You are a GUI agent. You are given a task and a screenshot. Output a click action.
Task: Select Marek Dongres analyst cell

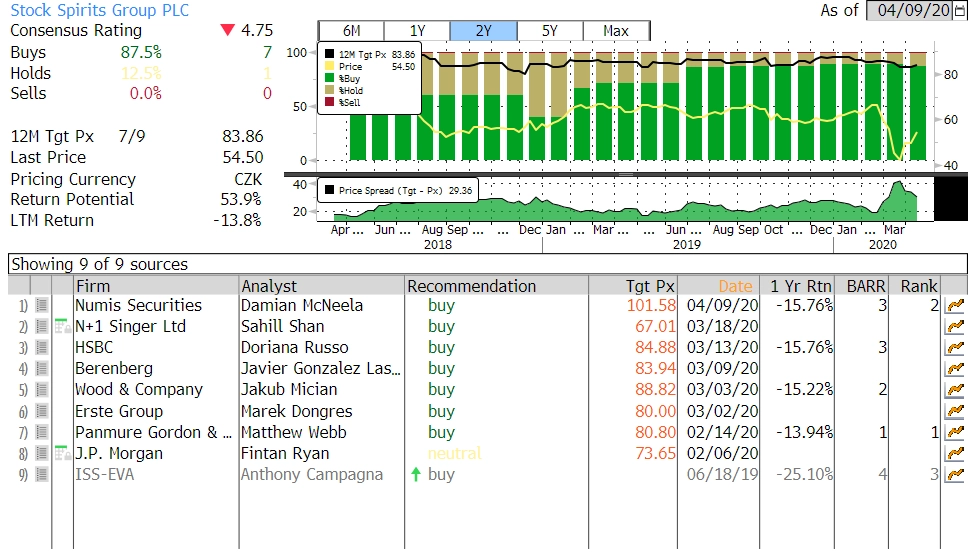pos(321,411)
